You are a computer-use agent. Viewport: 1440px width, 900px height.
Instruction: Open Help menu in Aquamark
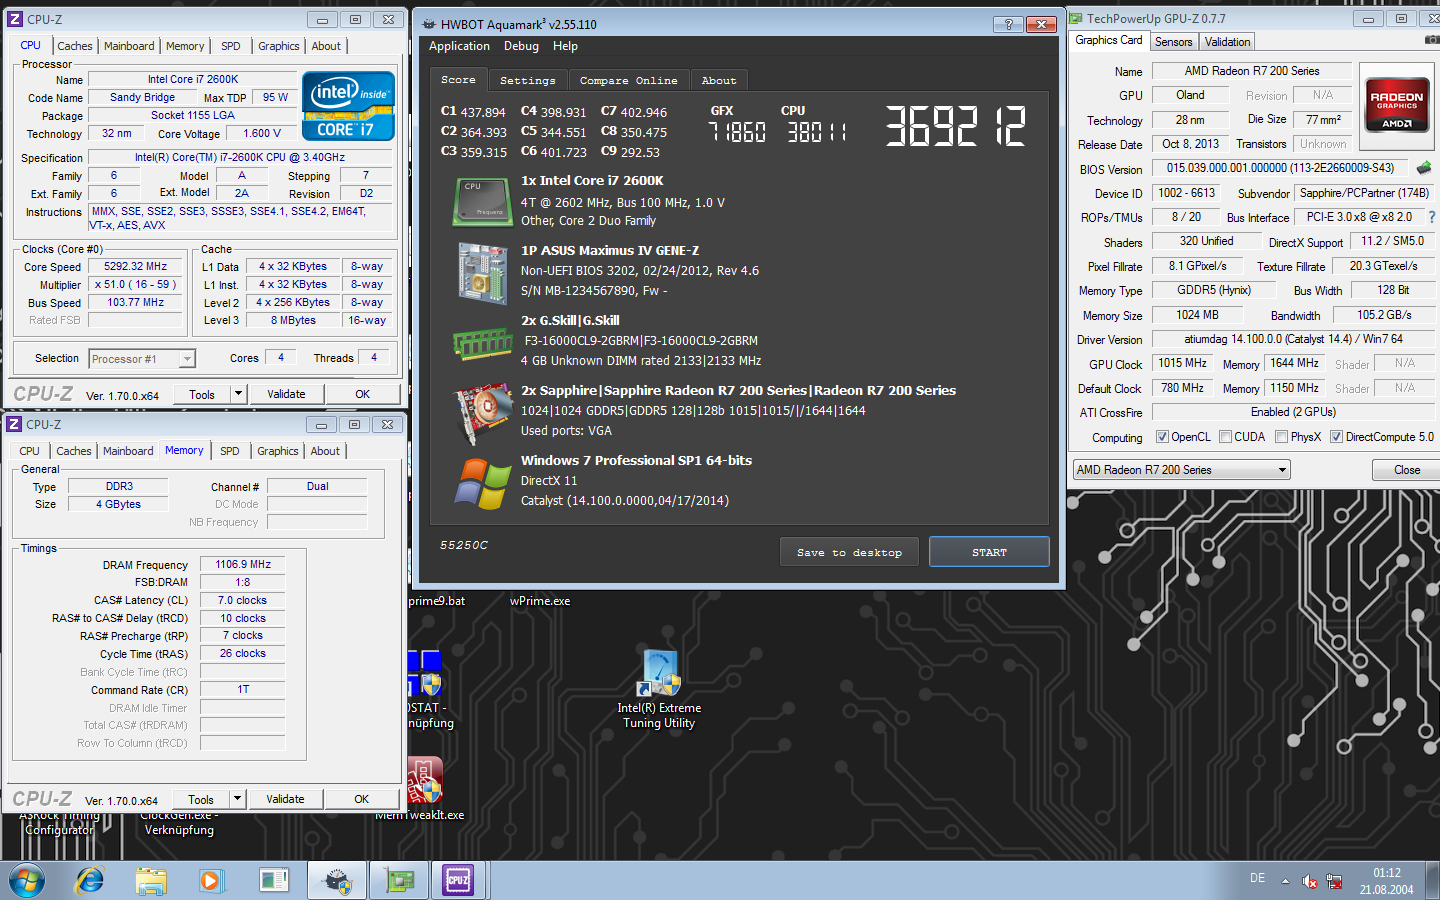pos(565,46)
